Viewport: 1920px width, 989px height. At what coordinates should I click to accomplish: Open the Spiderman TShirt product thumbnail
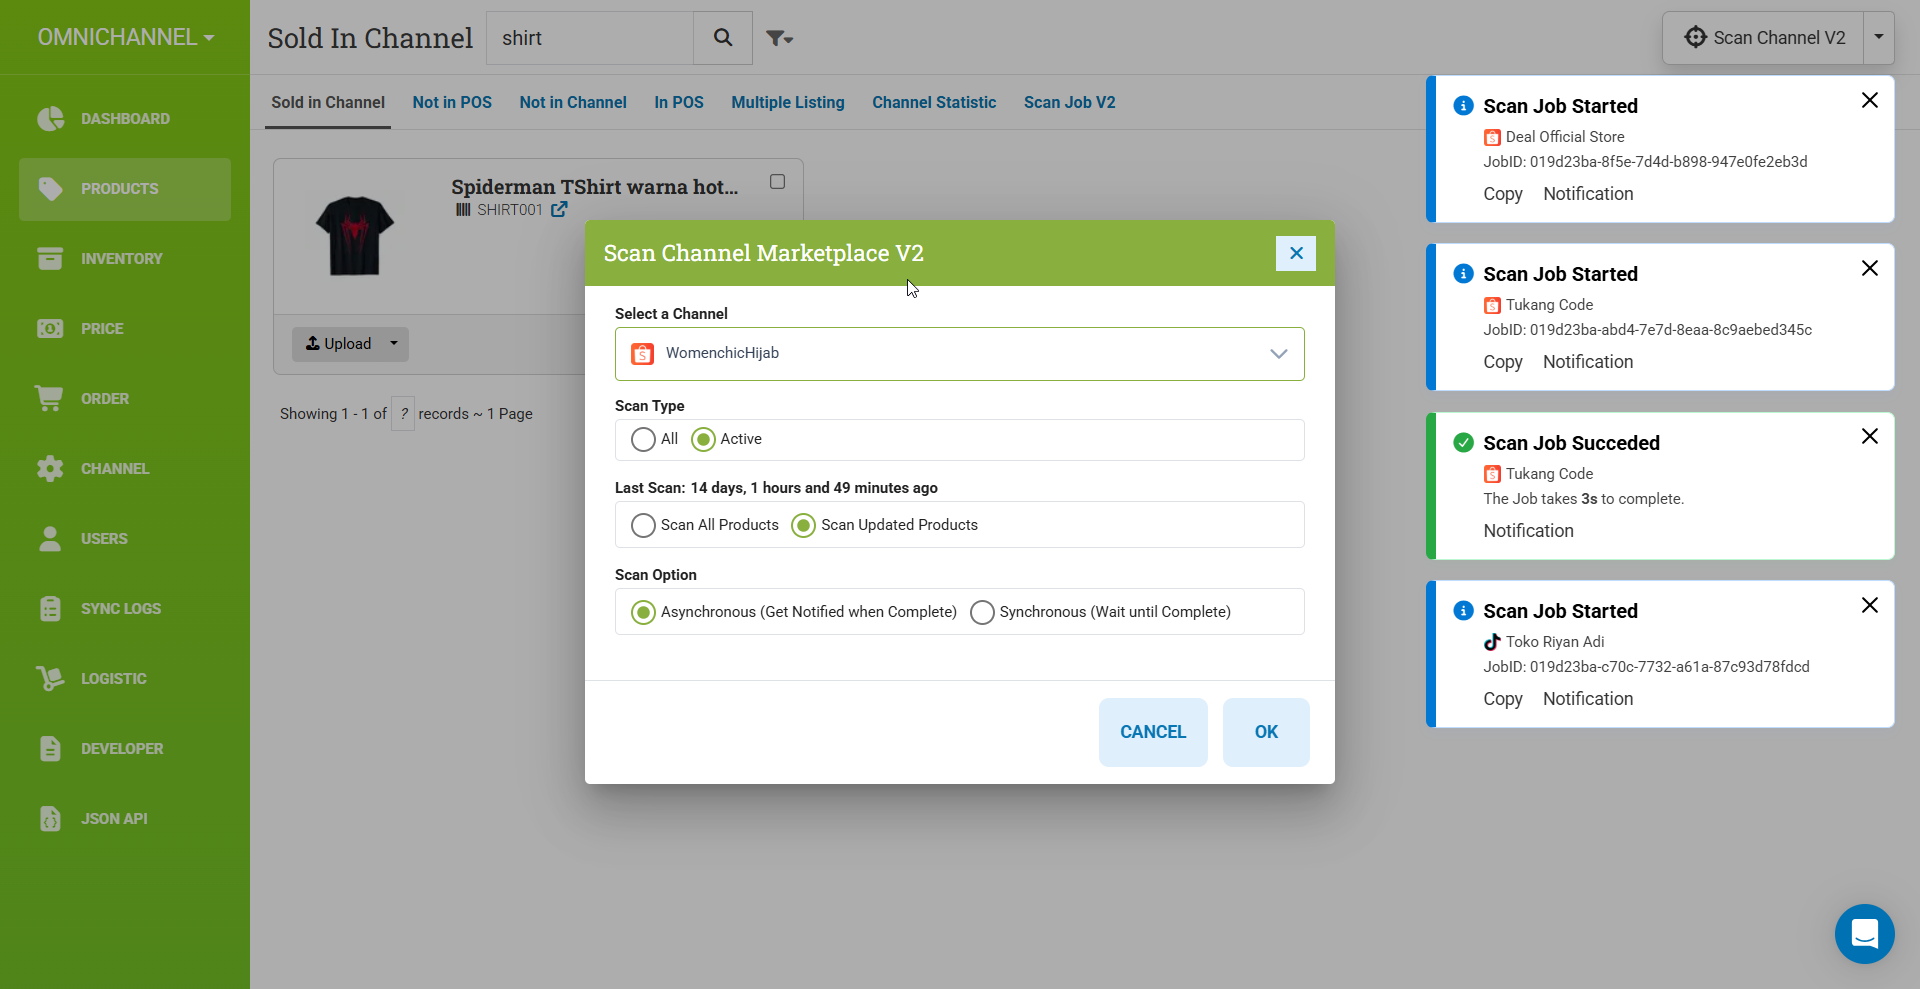pyautogui.click(x=354, y=236)
